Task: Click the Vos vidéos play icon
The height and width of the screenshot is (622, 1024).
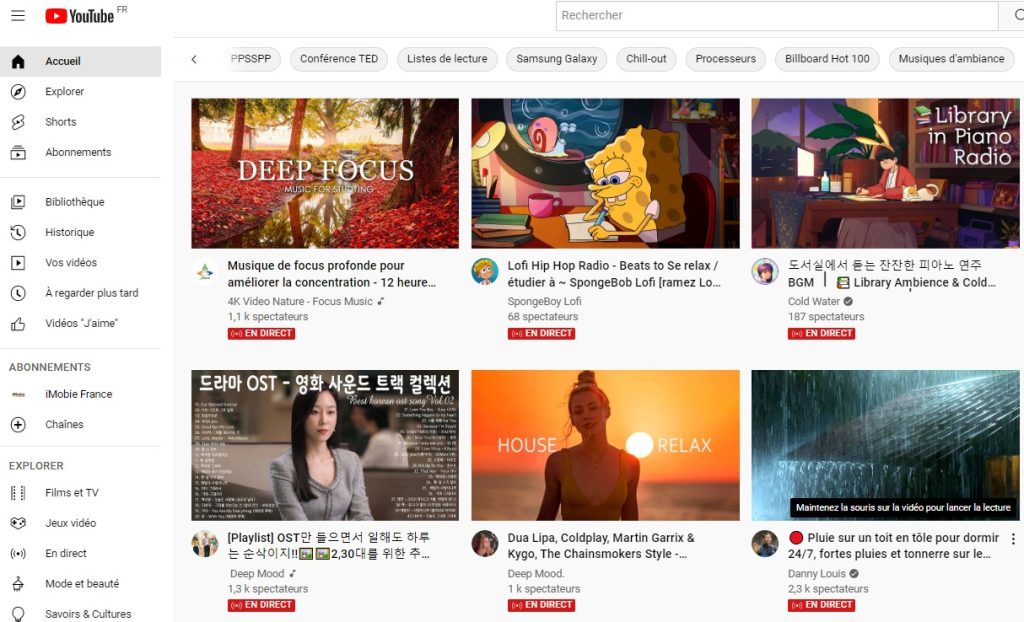Action: tap(18, 263)
